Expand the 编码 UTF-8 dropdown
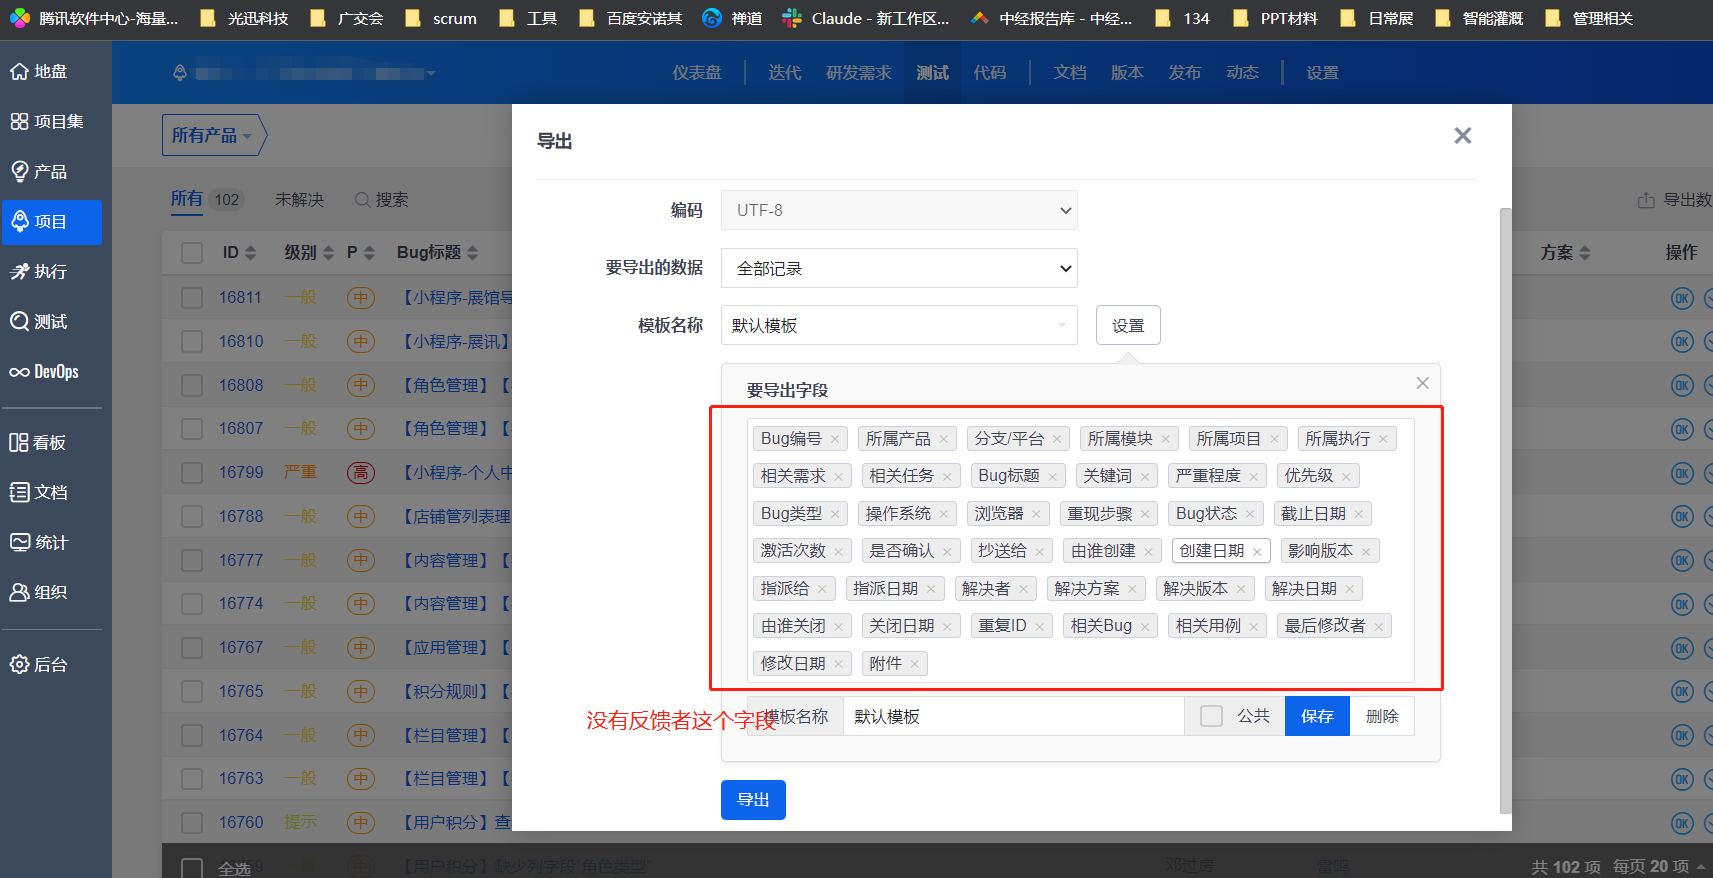Viewport: 1713px width, 878px height. [x=898, y=210]
